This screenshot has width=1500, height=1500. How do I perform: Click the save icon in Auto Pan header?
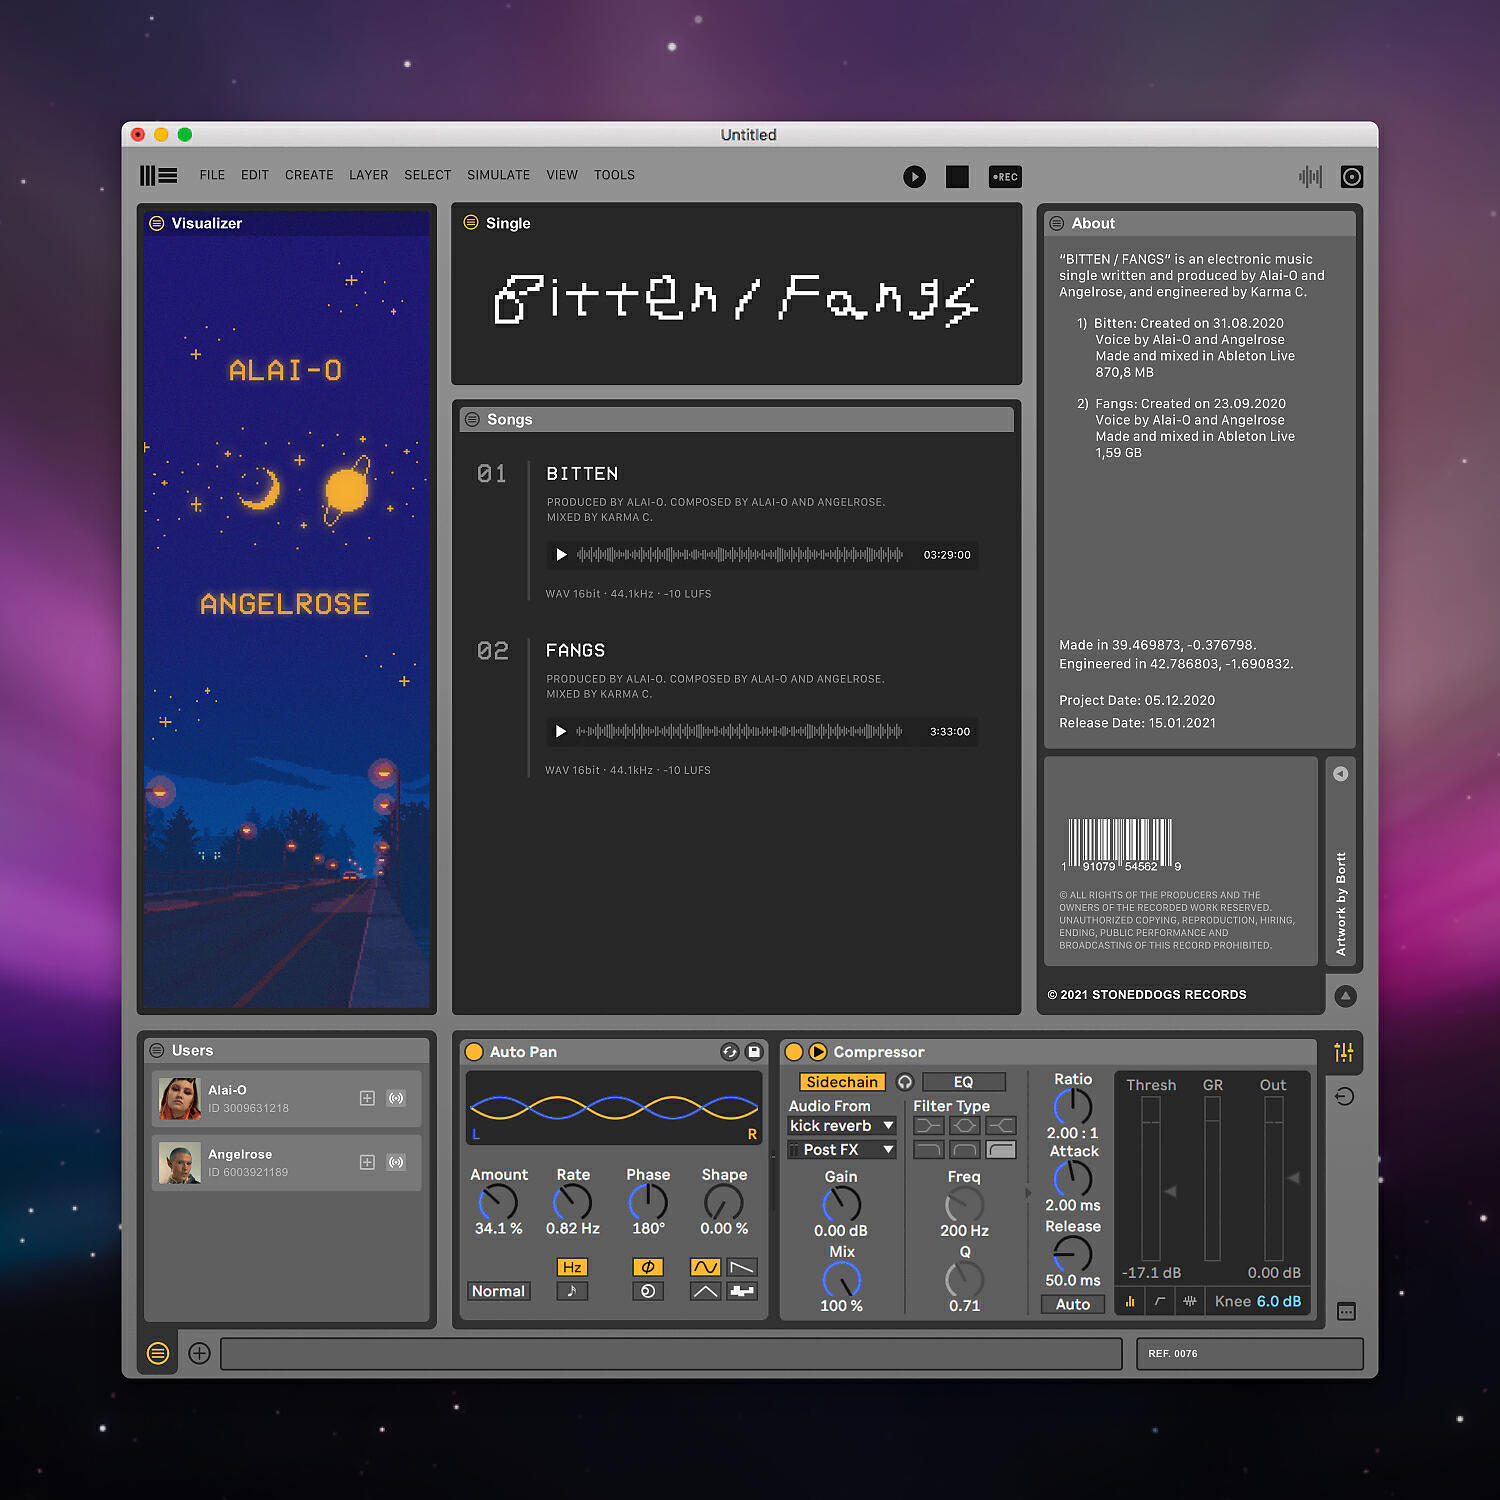point(754,1052)
